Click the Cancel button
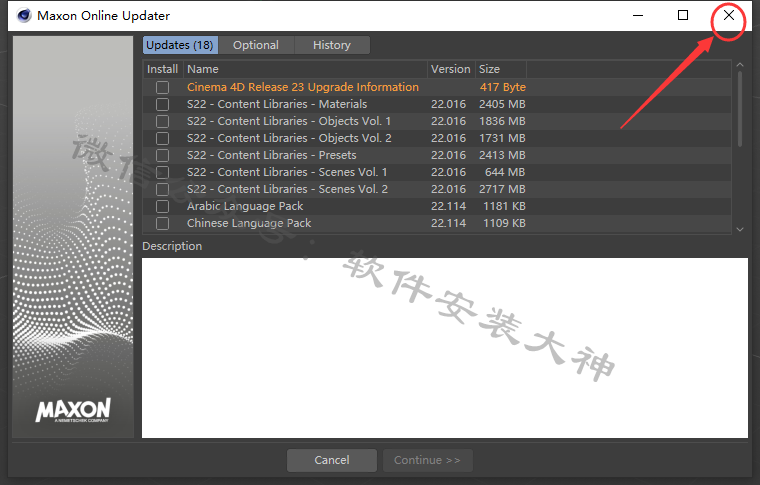 (332, 460)
